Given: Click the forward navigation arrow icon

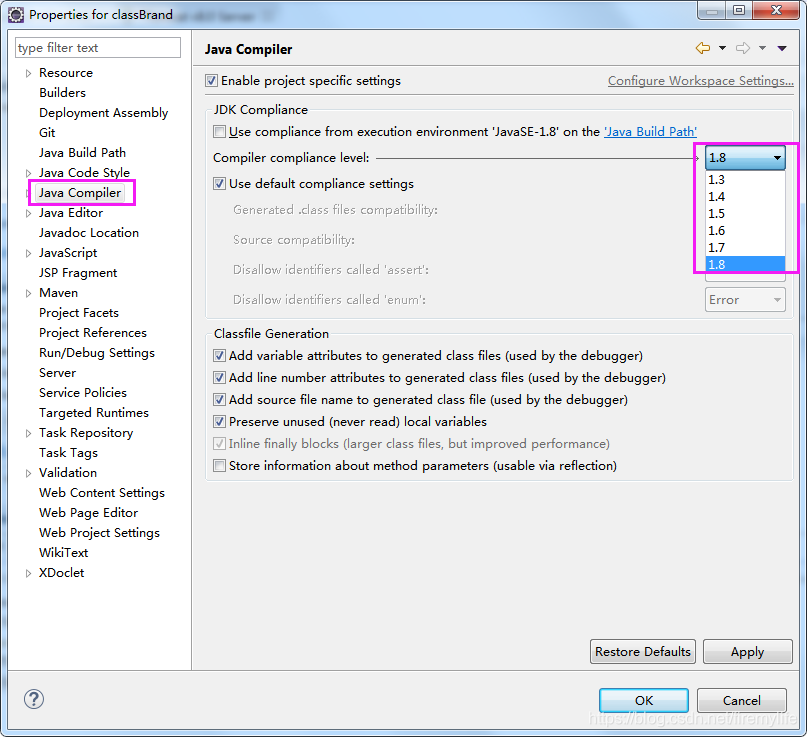Looking at the screenshot, I should pos(743,48).
